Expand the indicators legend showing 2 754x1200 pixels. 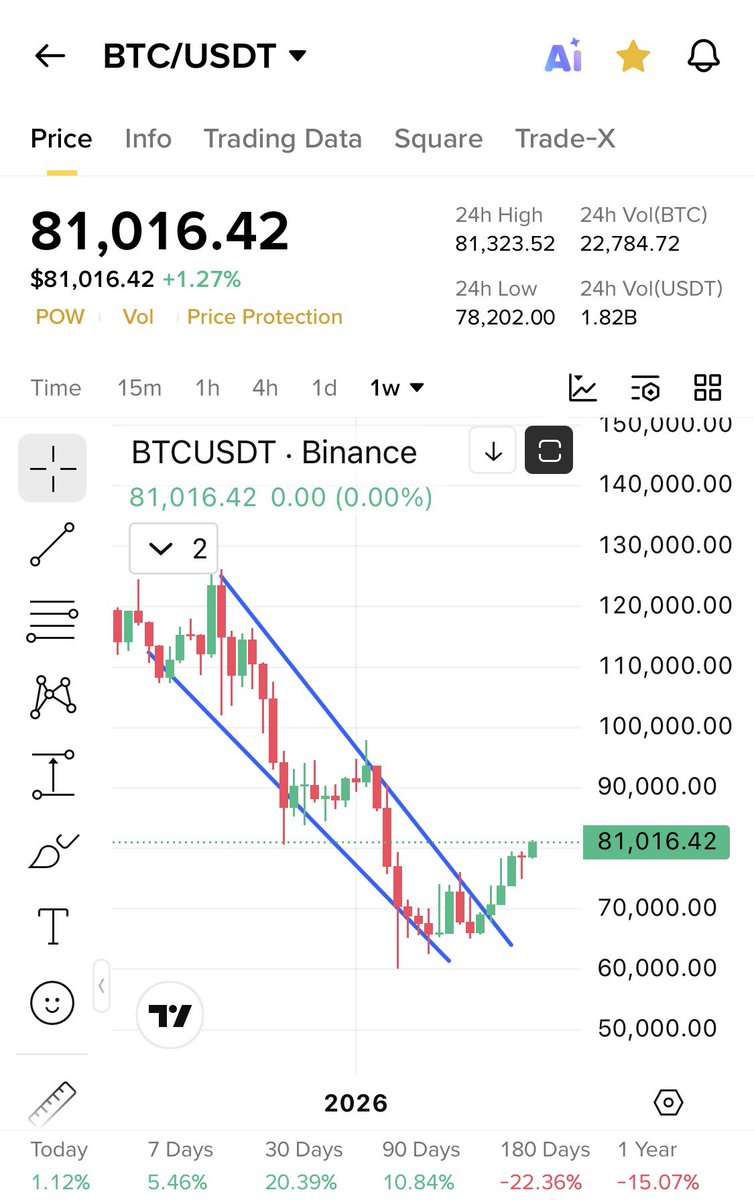tap(173, 548)
